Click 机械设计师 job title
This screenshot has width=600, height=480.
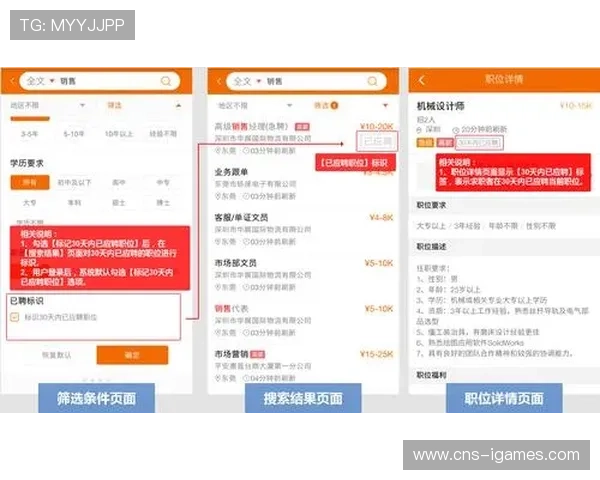pyautogui.click(x=440, y=106)
